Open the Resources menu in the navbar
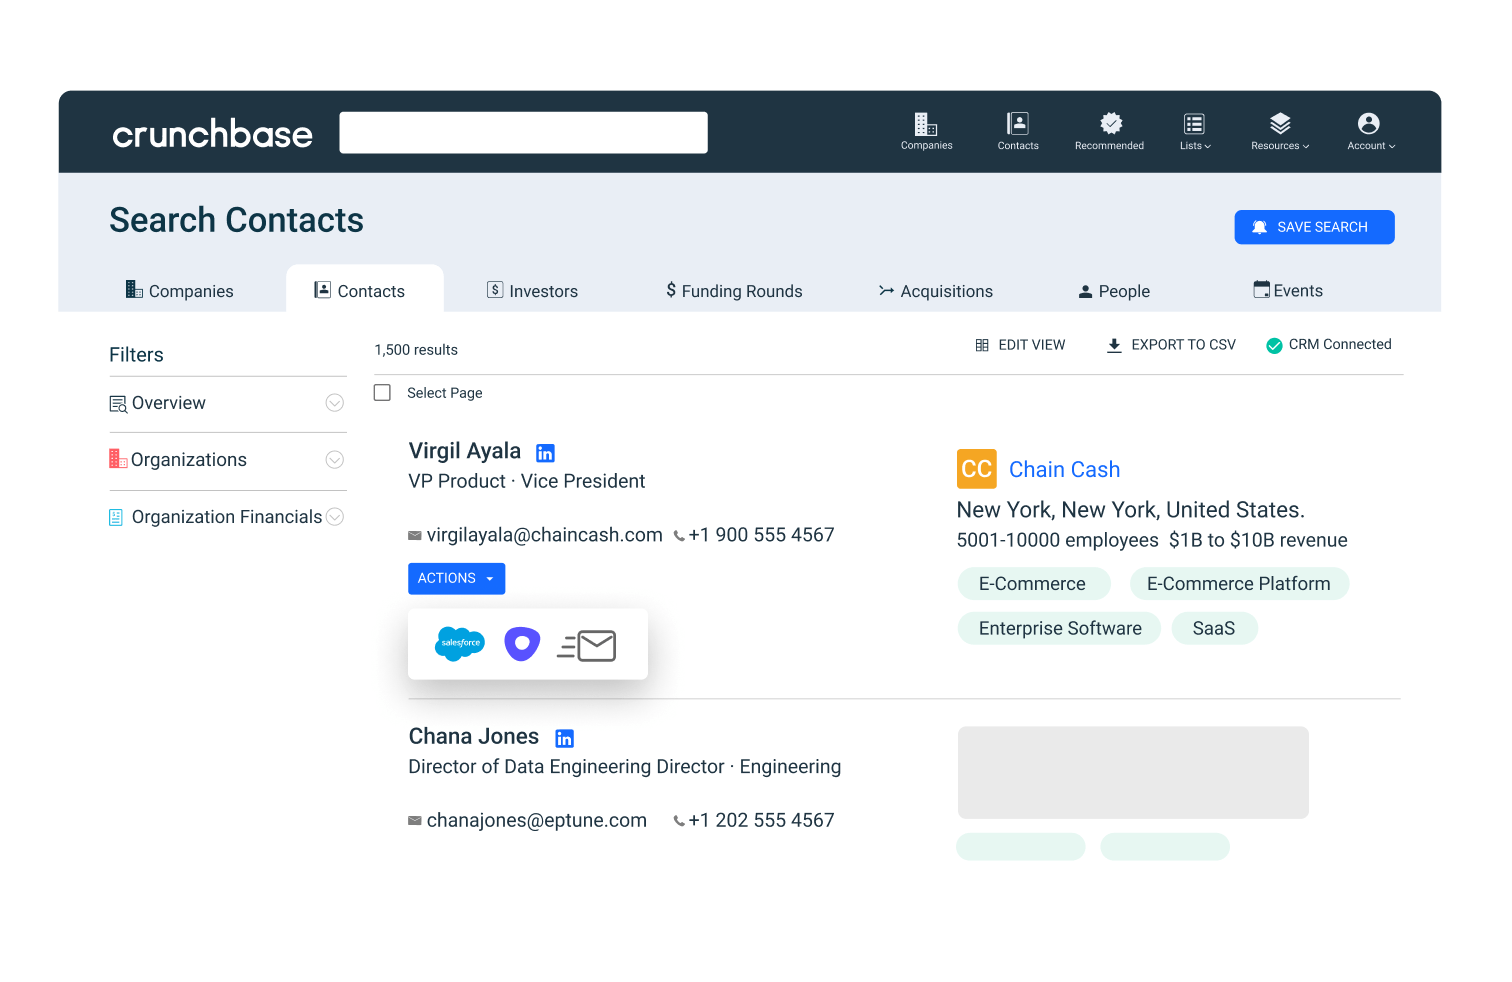1512x982 pixels. [1280, 131]
